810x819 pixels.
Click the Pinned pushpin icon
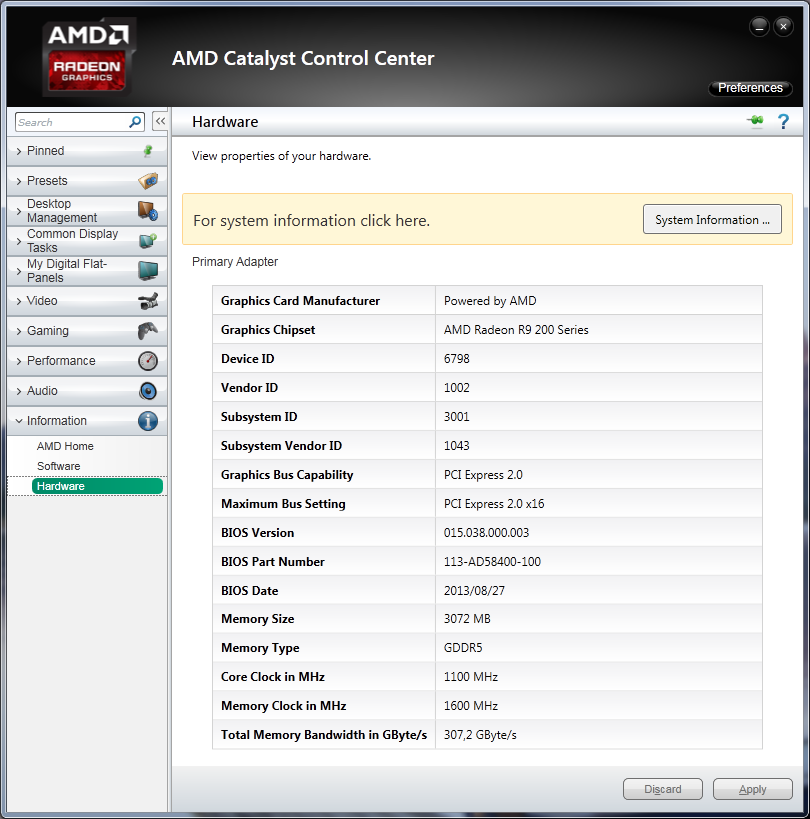click(148, 151)
